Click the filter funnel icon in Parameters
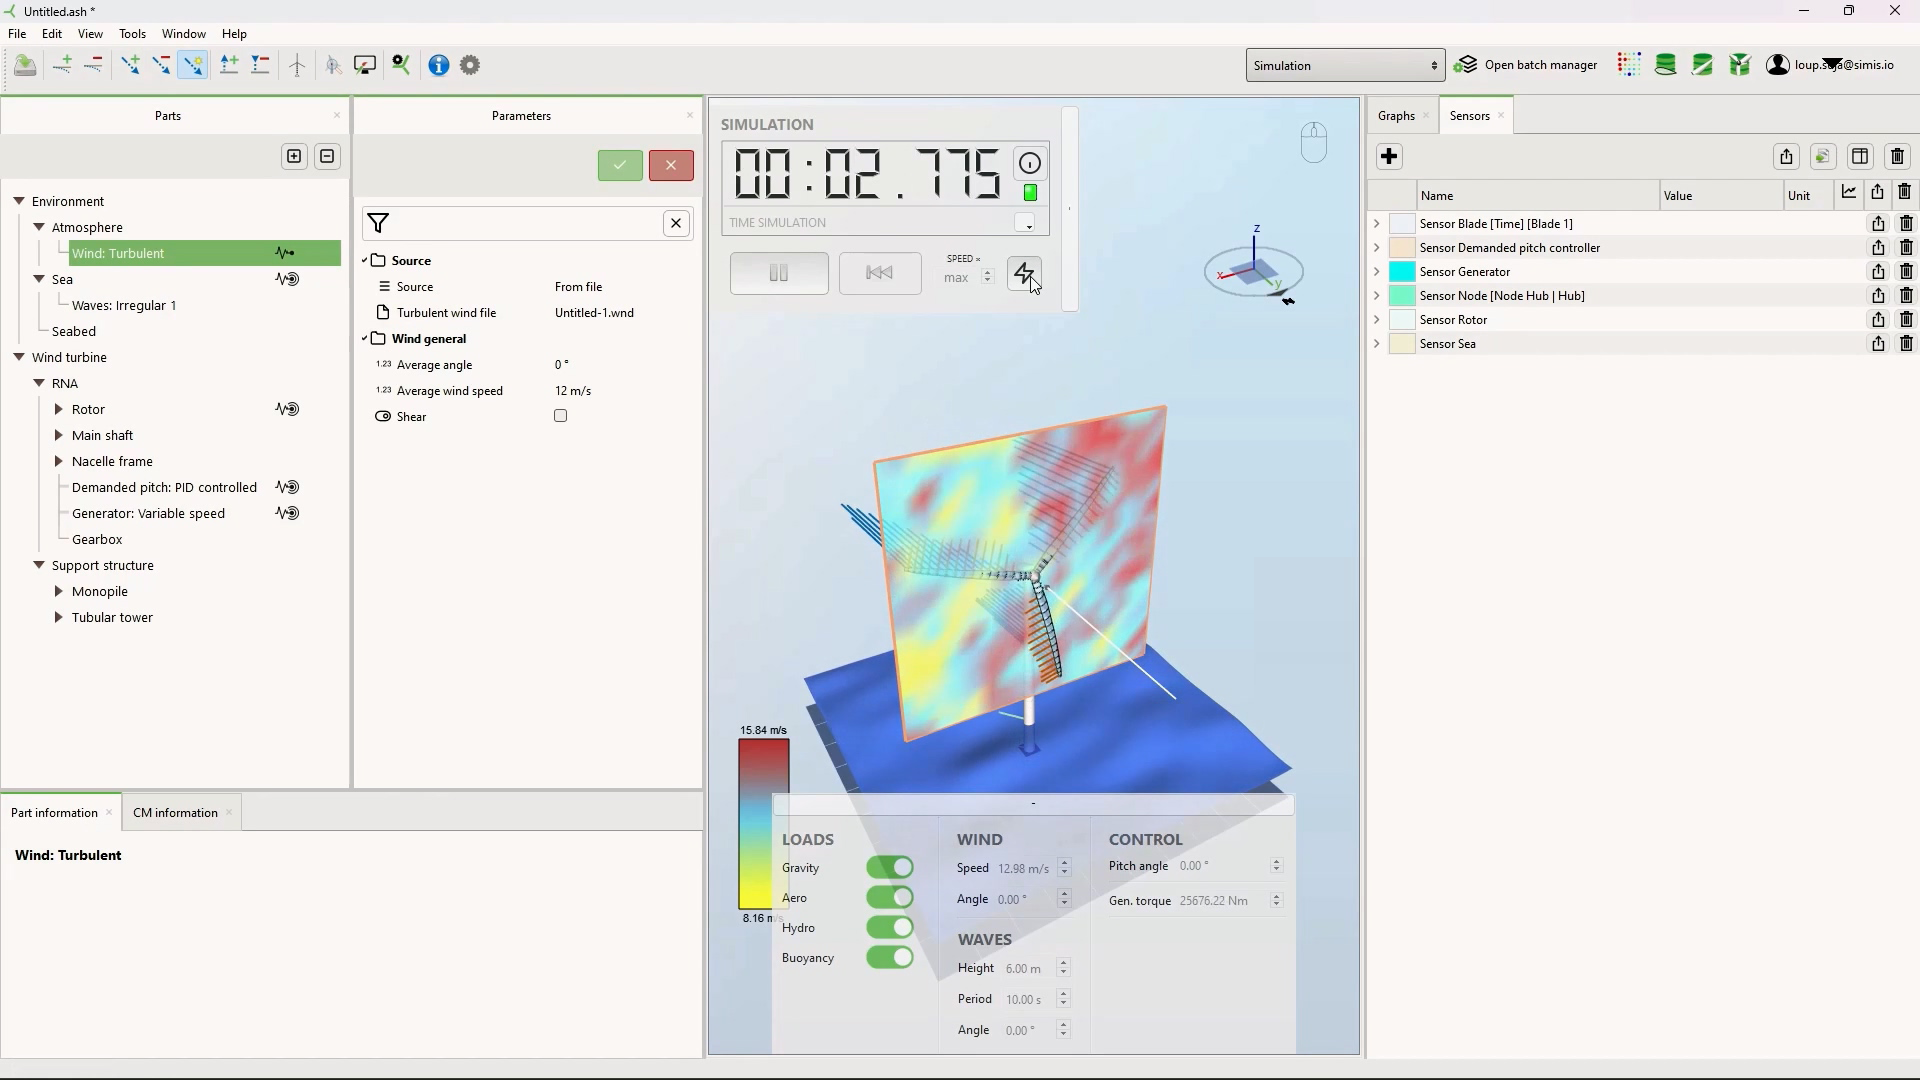The width and height of the screenshot is (1920, 1080). pos(378,224)
